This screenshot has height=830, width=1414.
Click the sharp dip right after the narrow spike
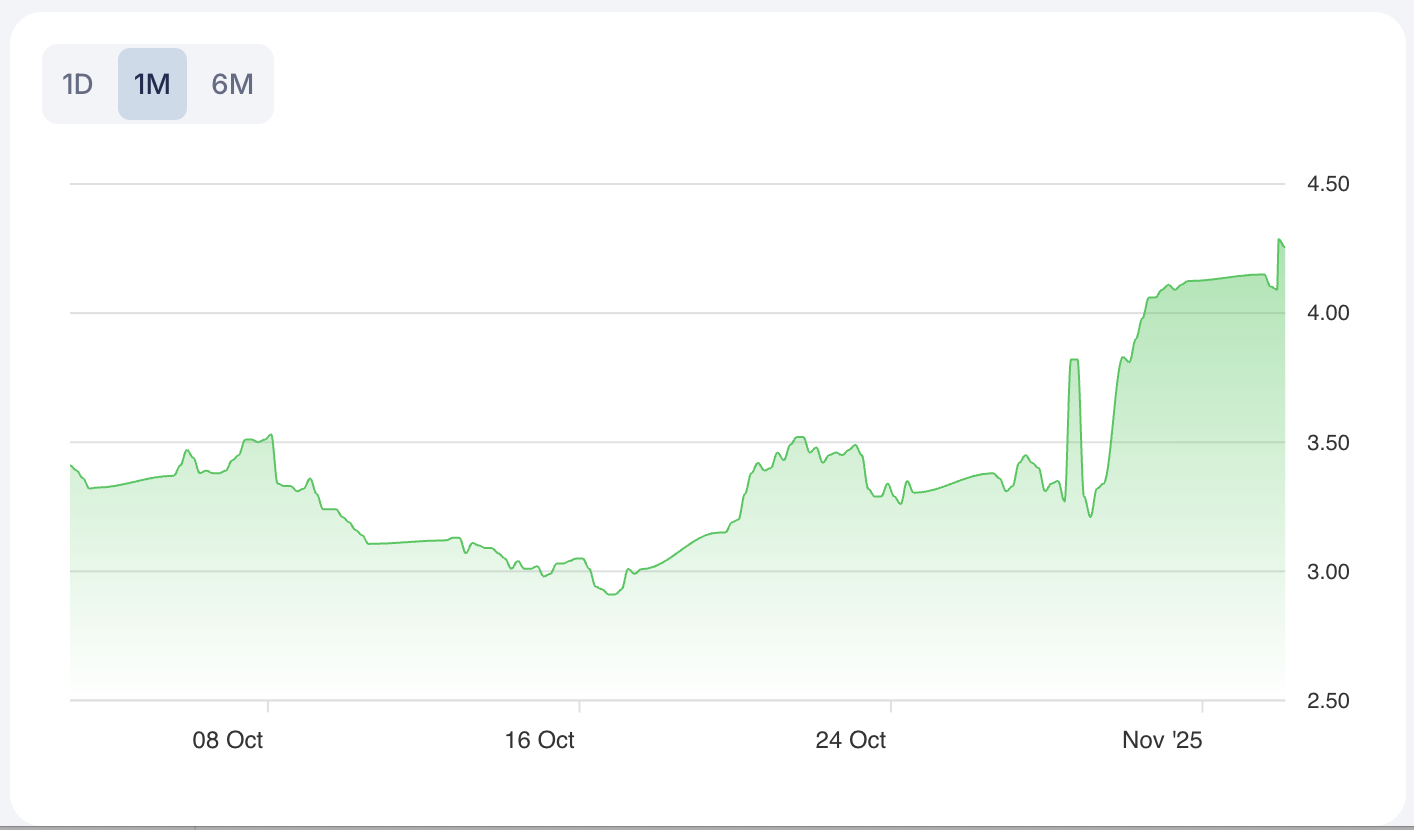[1091, 516]
